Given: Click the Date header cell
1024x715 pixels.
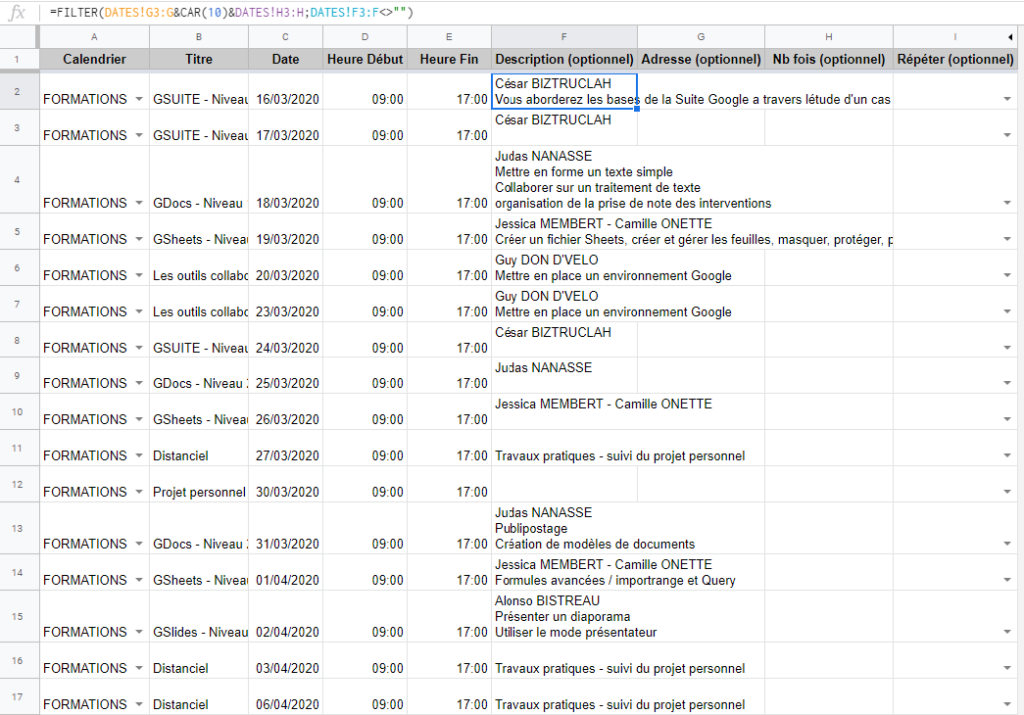Looking at the screenshot, I should point(285,59).
